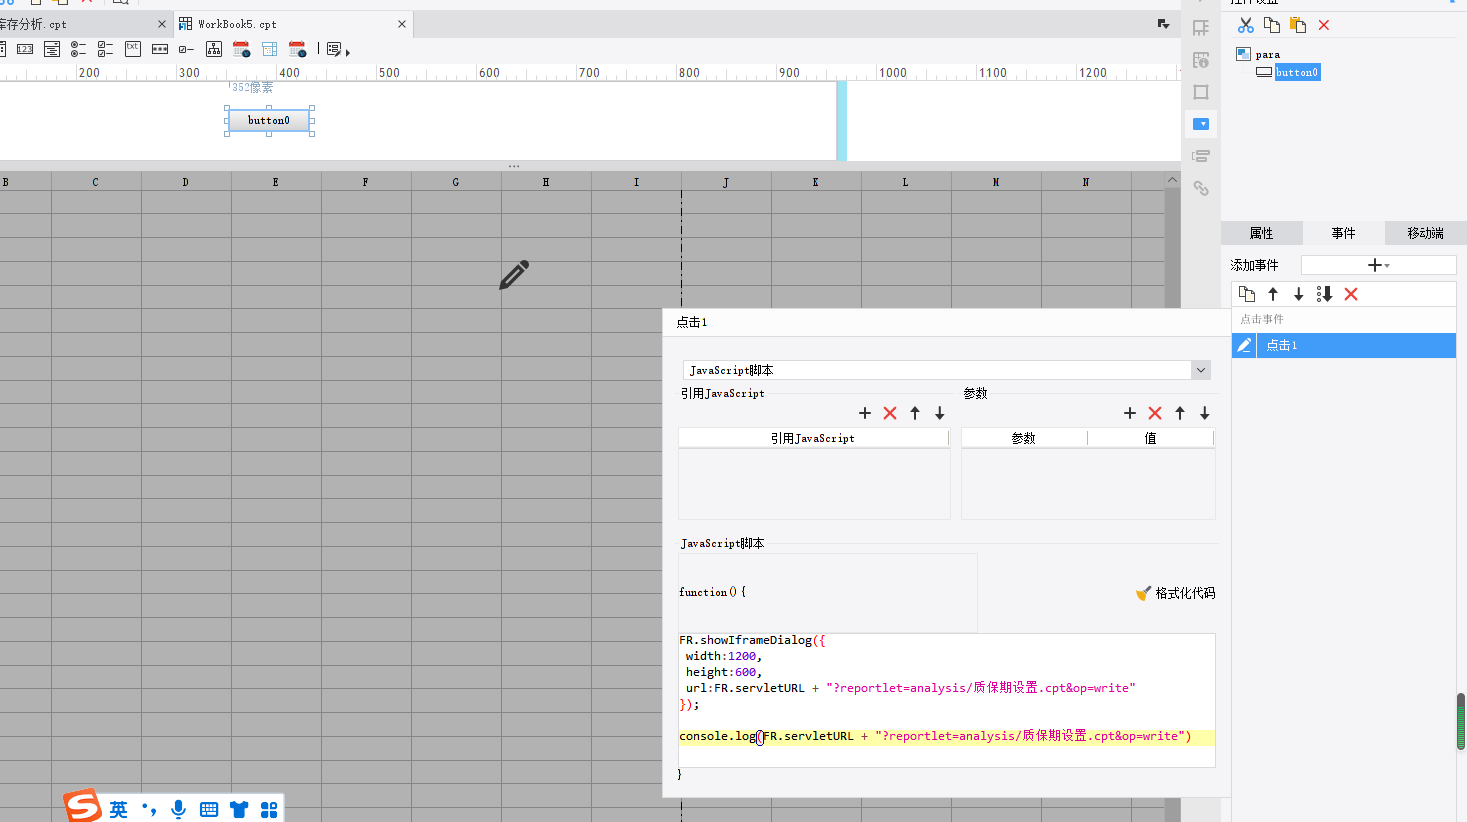Image resolution: width=1467 pixels, height=822 pixels.
Task: Open the floating element sidebar icon
Action: click(1201, 92)
